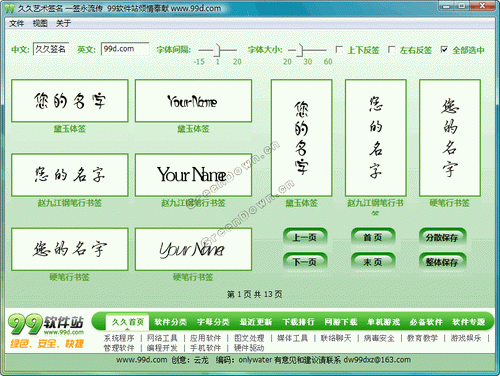Click the 第 1 页 共 13 页 page indicator
This screenshot has width=500, height=376.
point(254,294)
